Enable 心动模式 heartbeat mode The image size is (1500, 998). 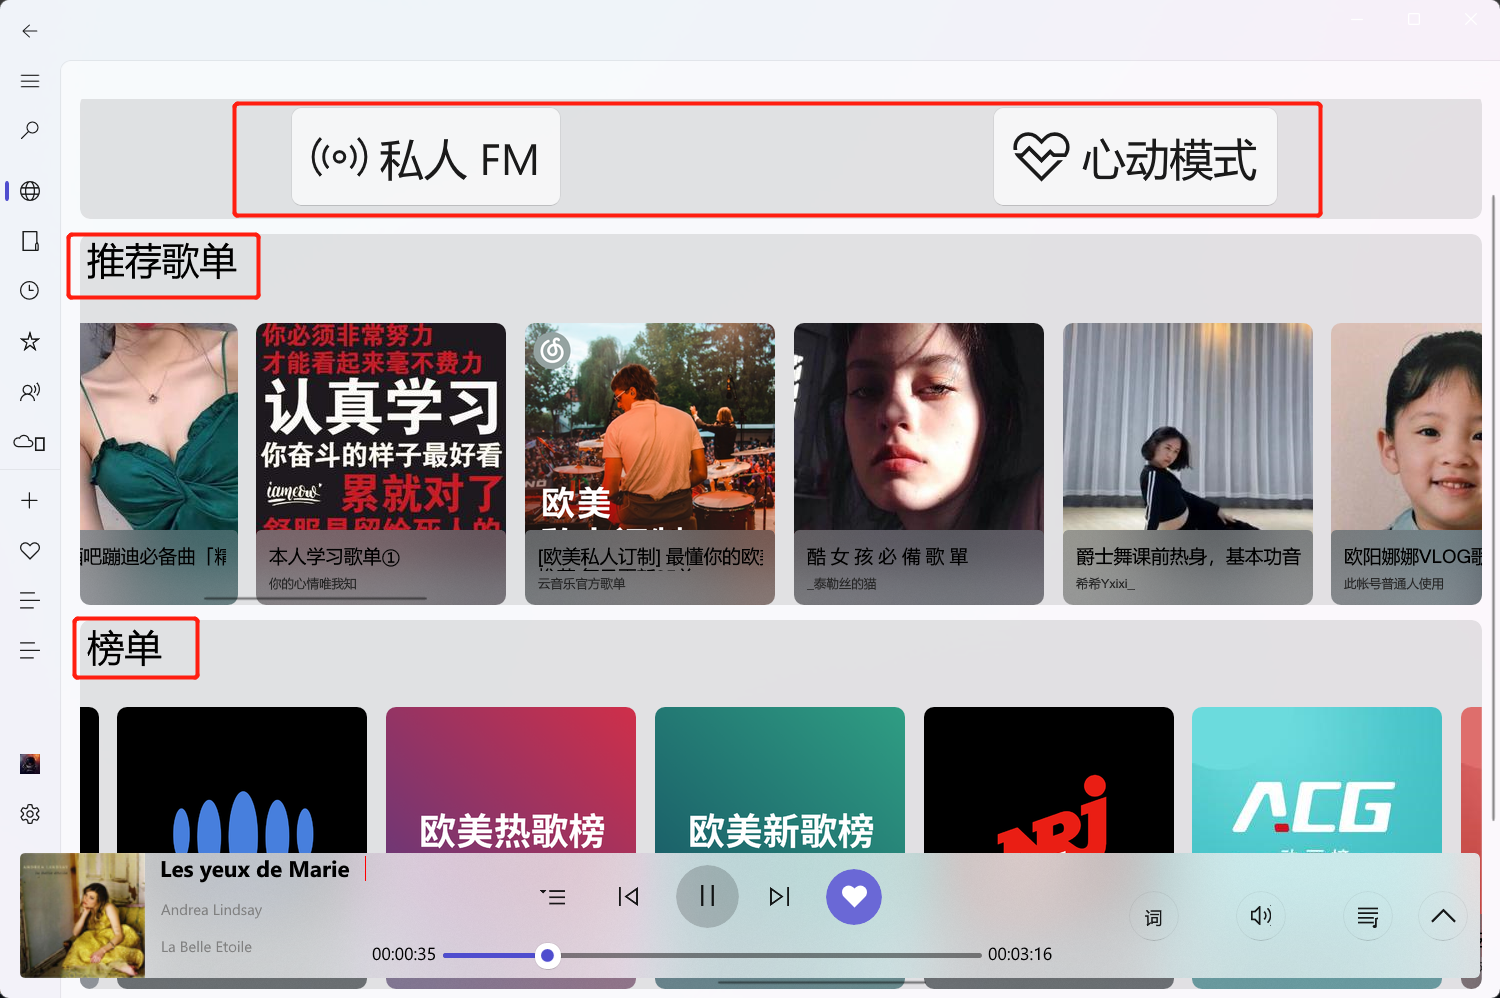click(1135, 157)
